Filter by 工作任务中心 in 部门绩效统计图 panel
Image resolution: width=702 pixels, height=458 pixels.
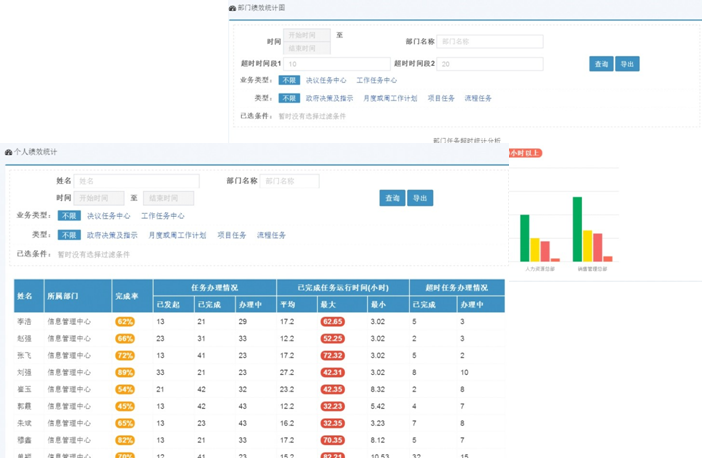pyautogui.click(x=377, y=81)
